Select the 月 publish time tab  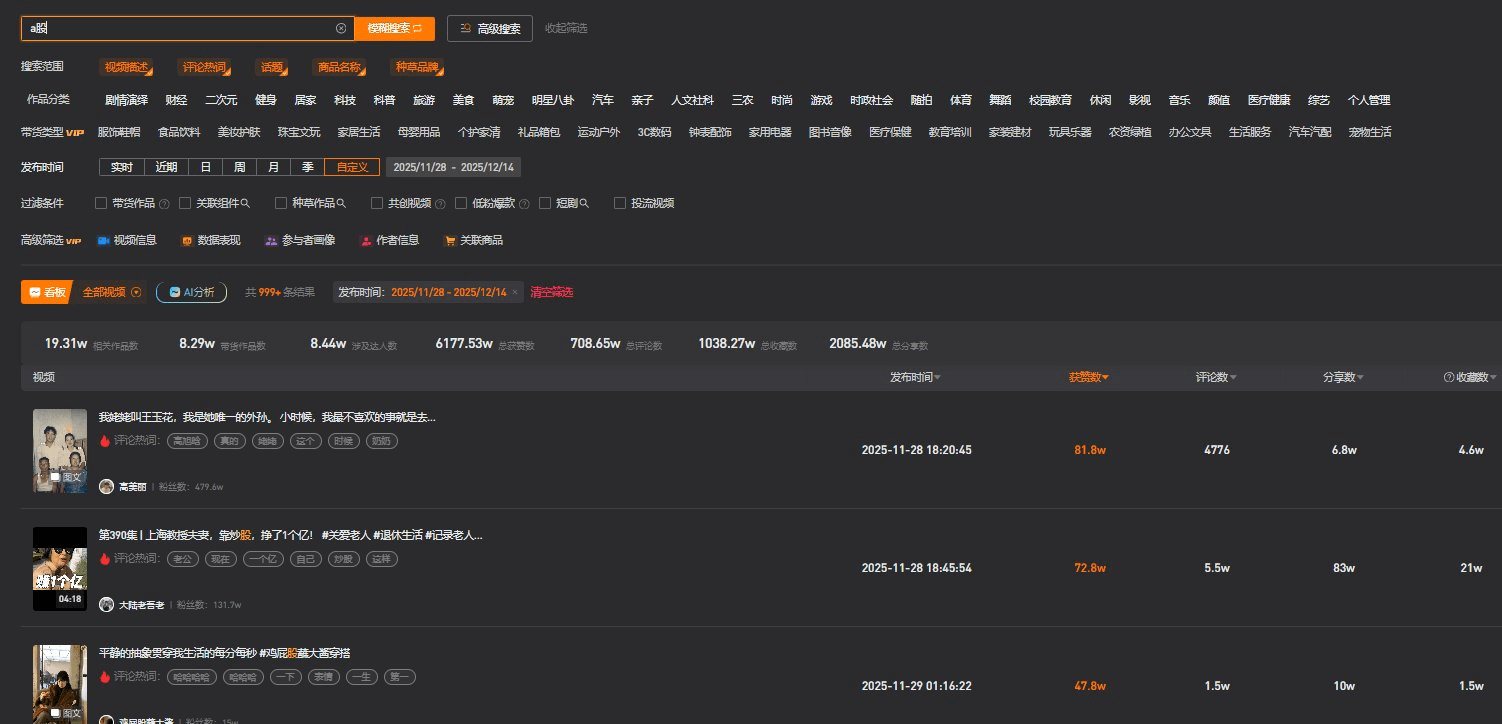click(x=273, y=167)
